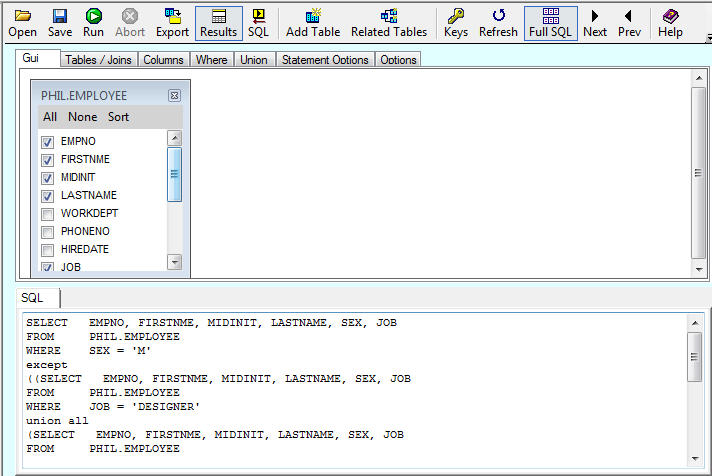
Task: Open the Options tab
Action: [x=398, y=60]
